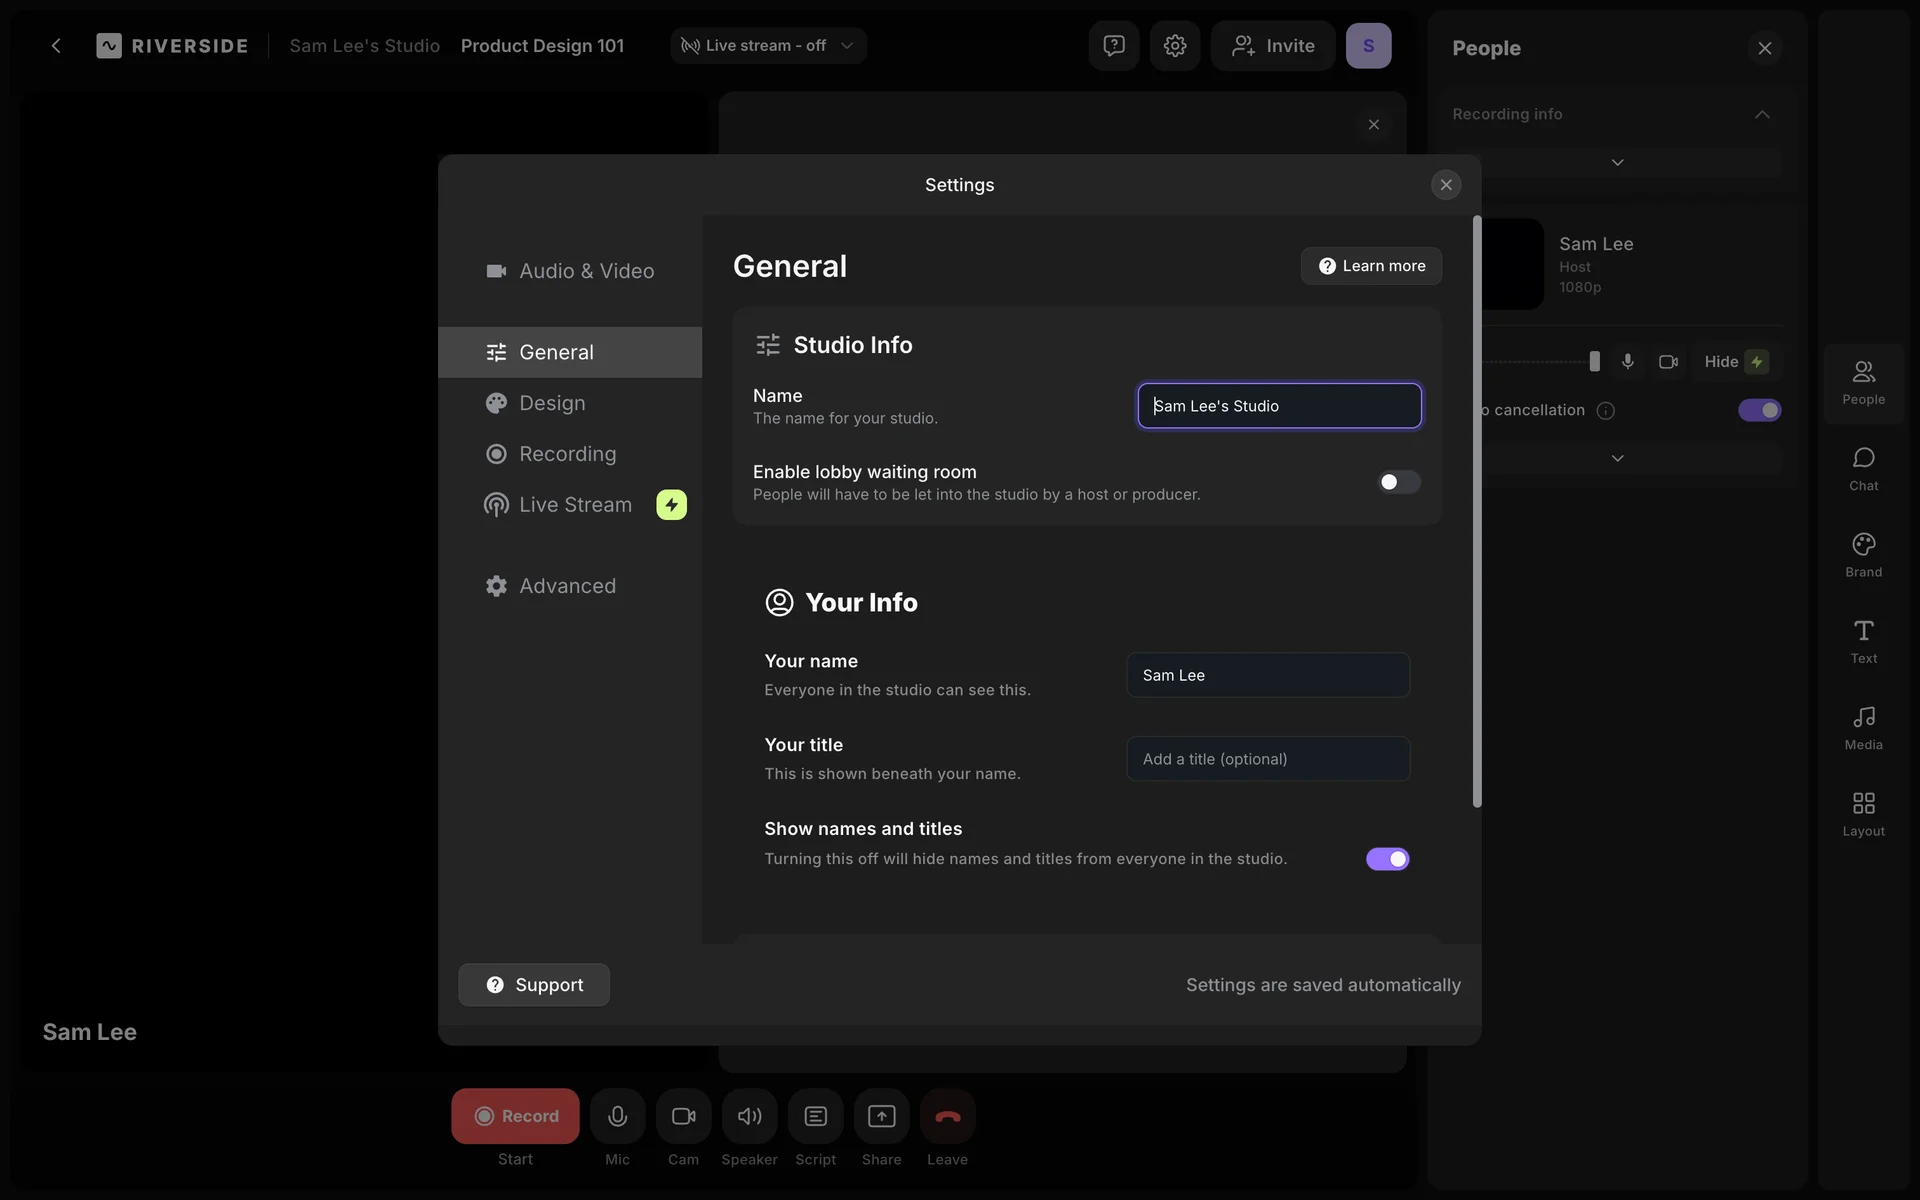Click the Script icon in bottom toolbar
Screen dimensions: 1920x1200
tap(815, 1116)
